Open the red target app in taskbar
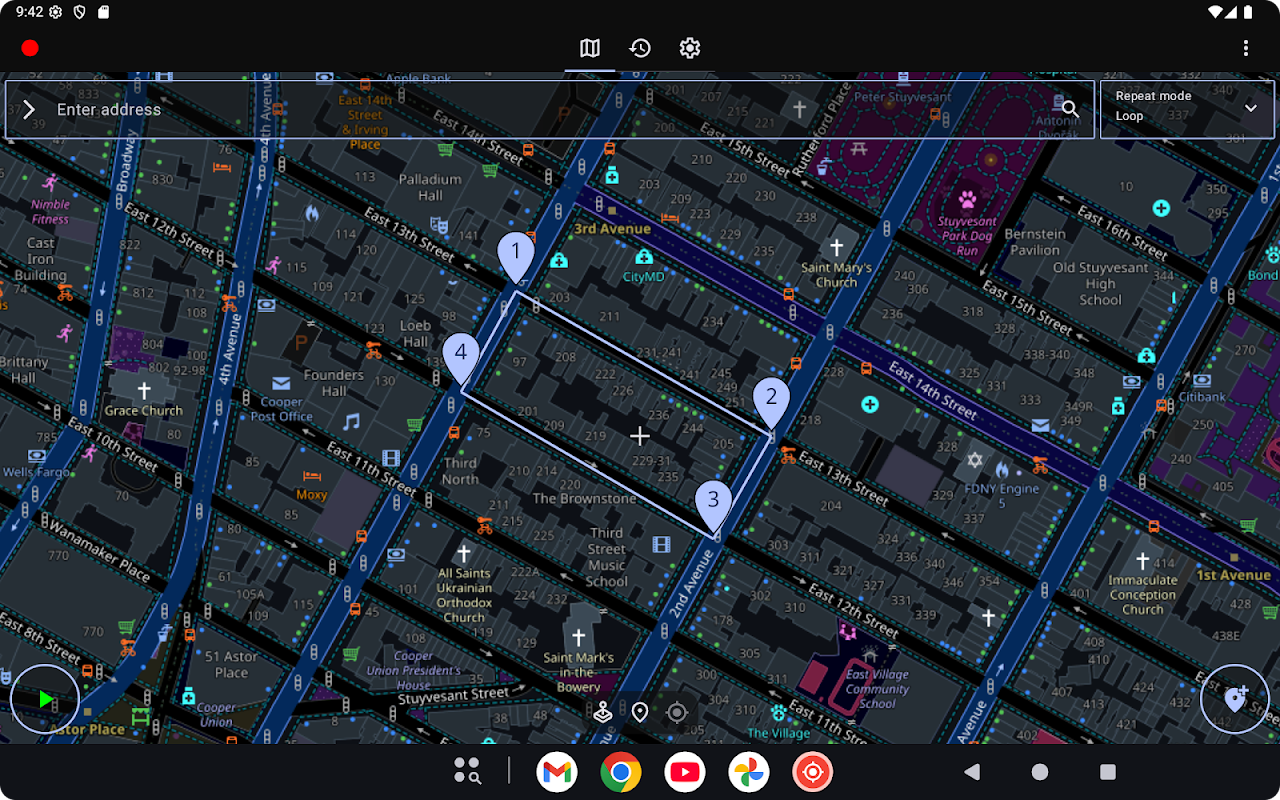This screenshot has width=1280, height=800. 813,772
